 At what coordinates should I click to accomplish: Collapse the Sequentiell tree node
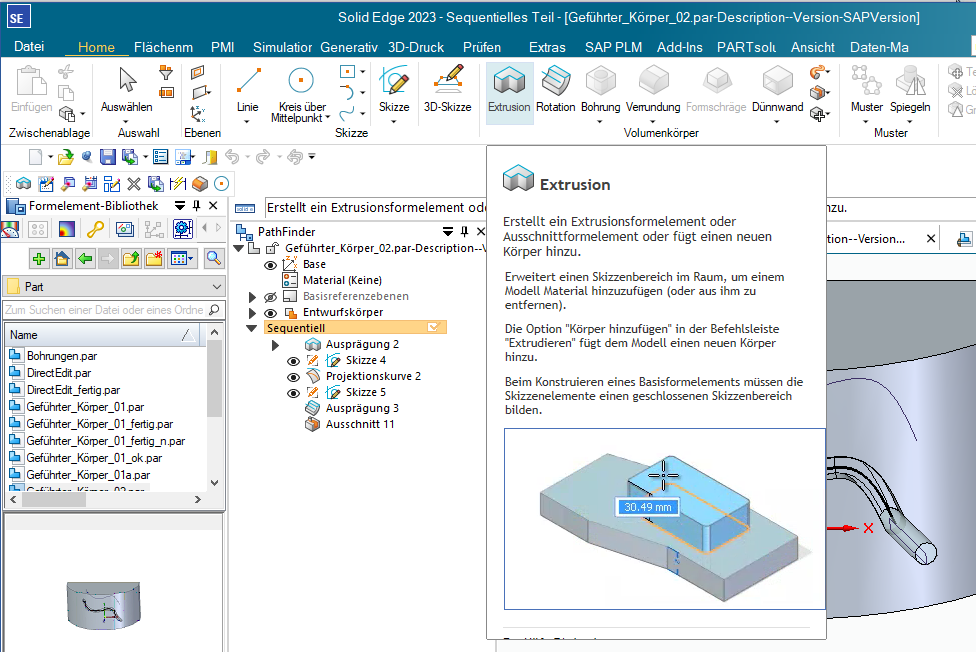(x=251, y=328)
